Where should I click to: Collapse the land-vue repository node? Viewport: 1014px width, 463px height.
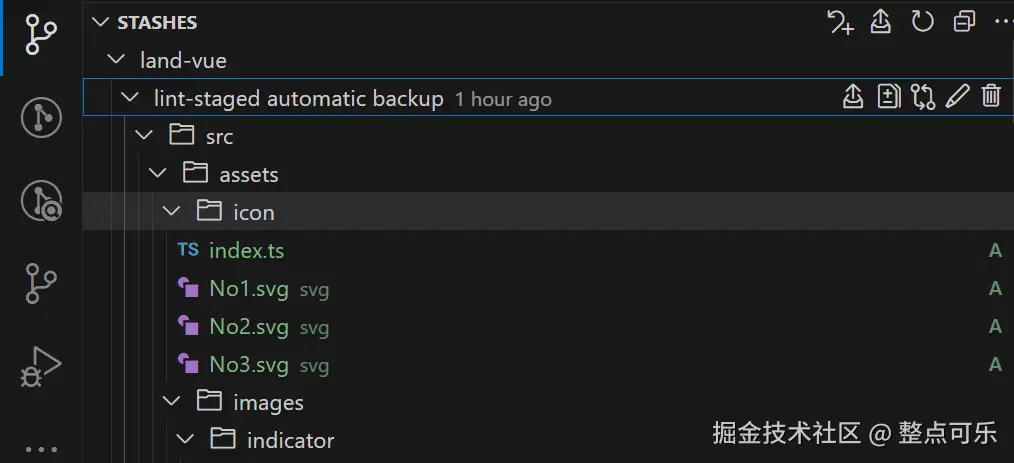click(116, 60)
